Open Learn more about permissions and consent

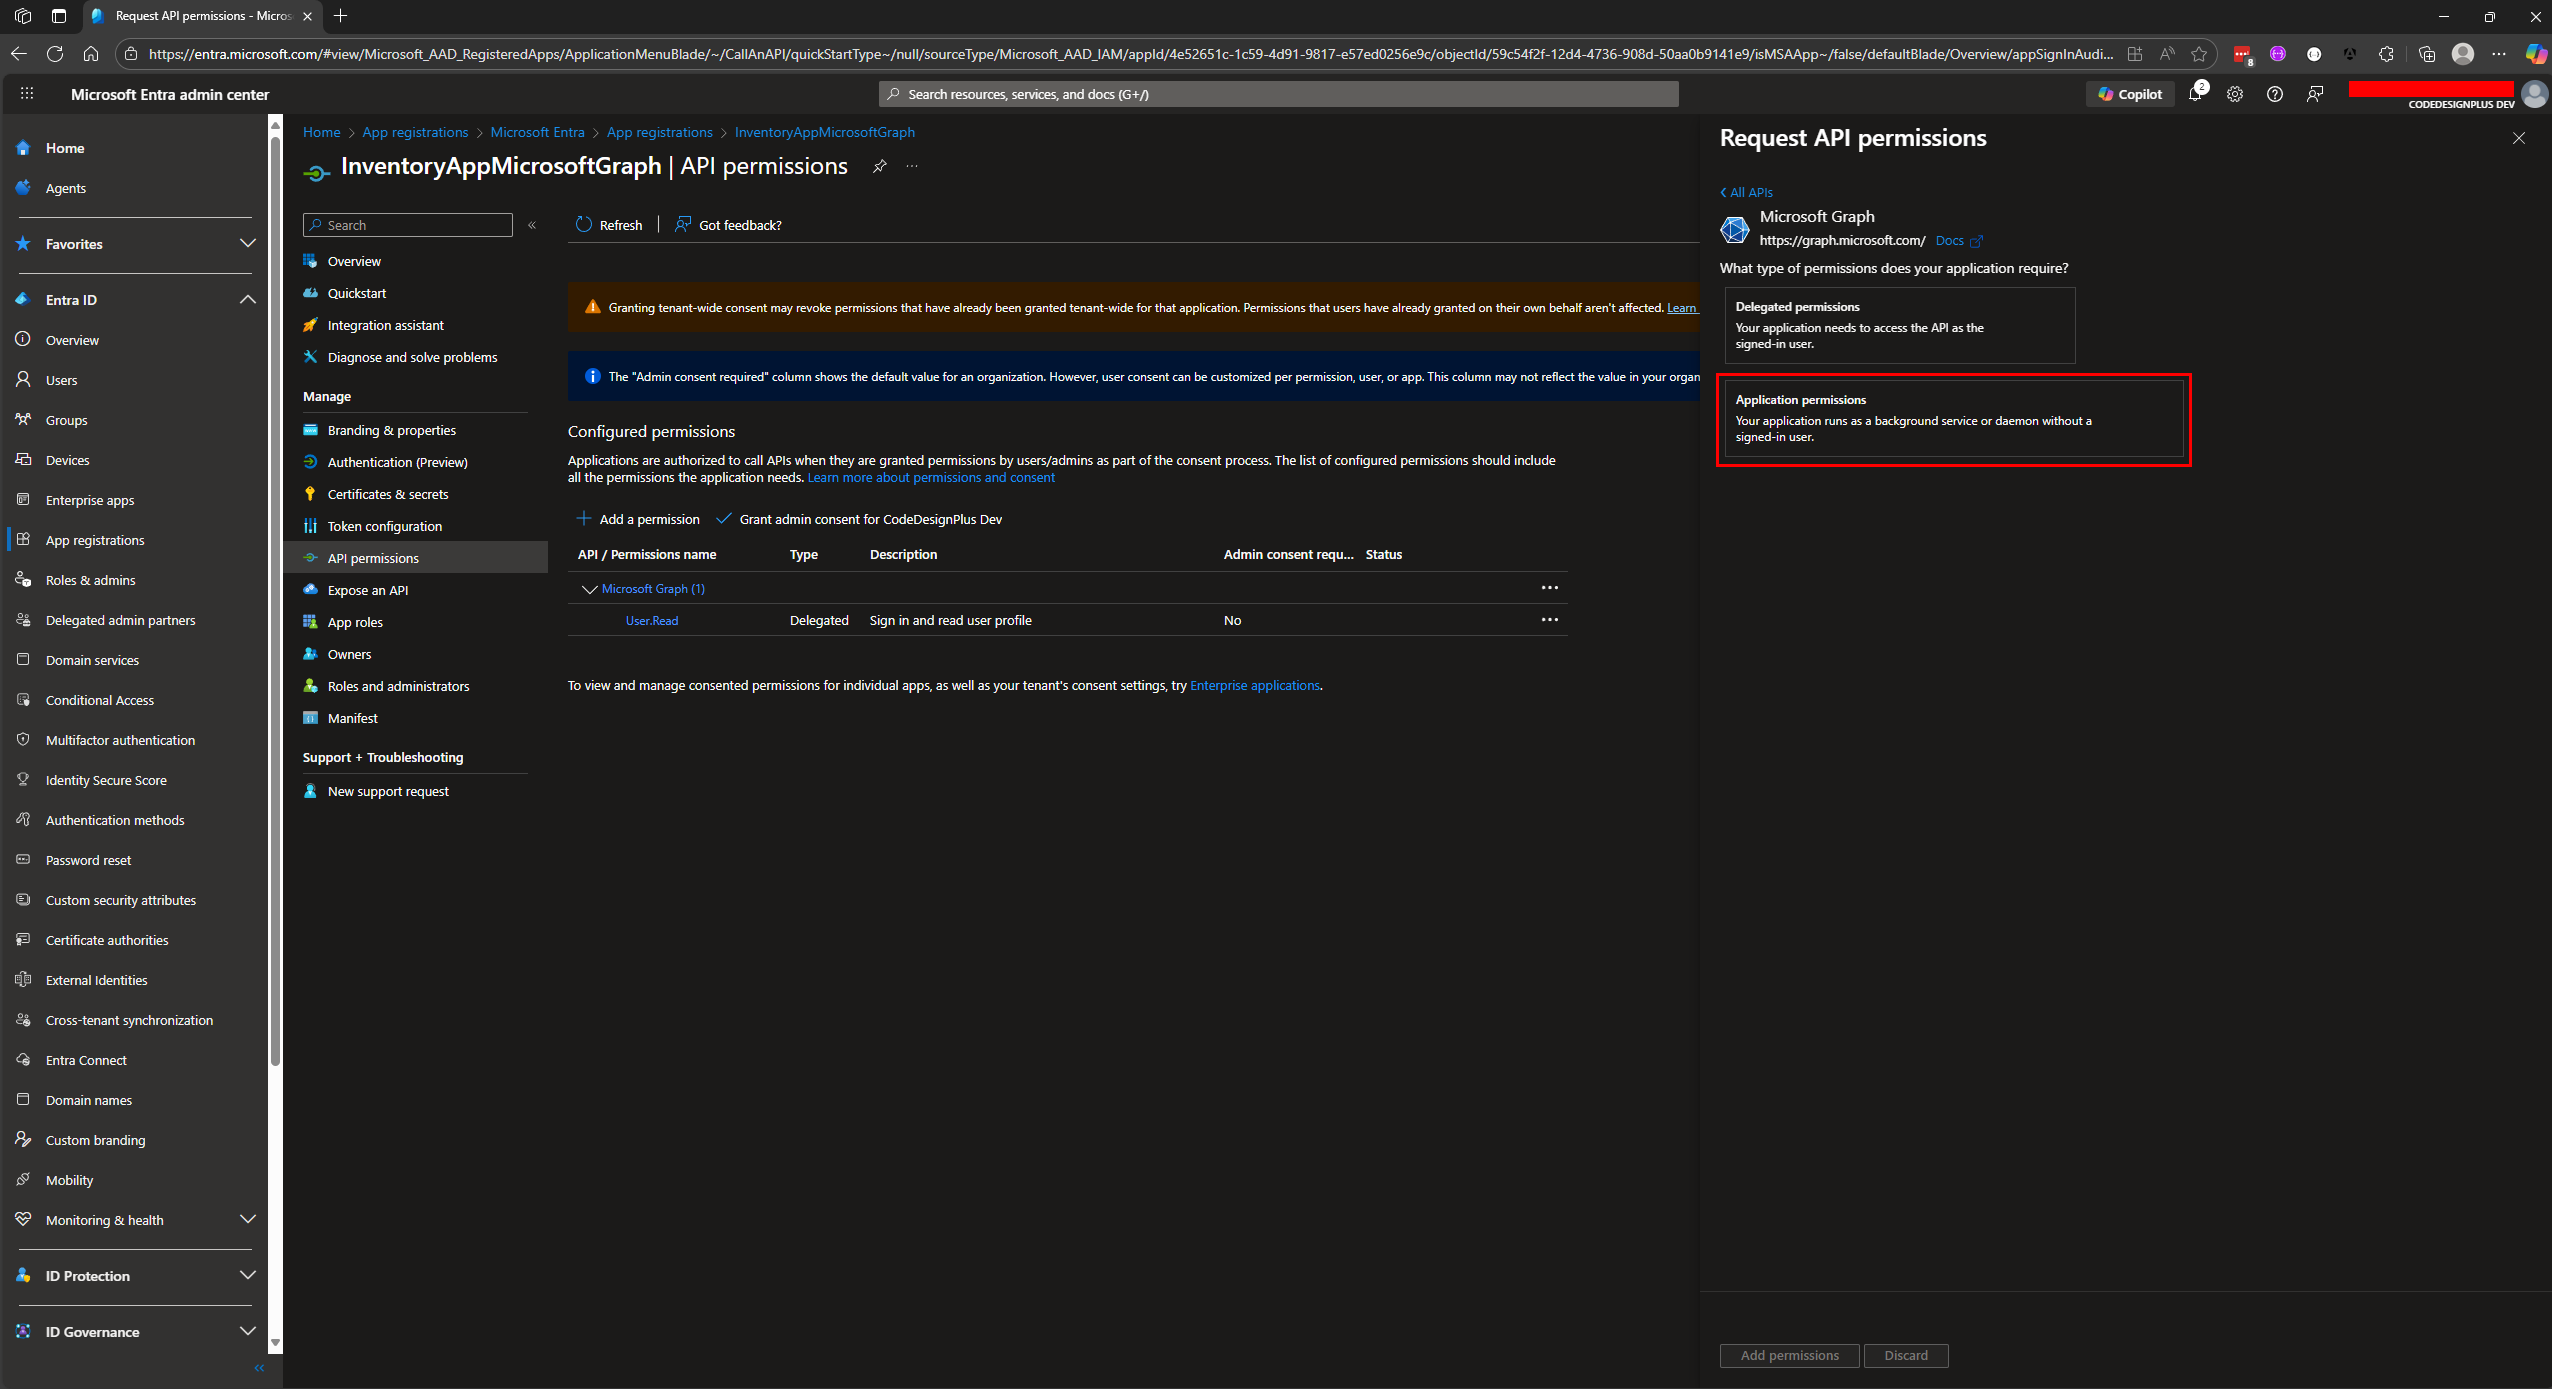931,478
